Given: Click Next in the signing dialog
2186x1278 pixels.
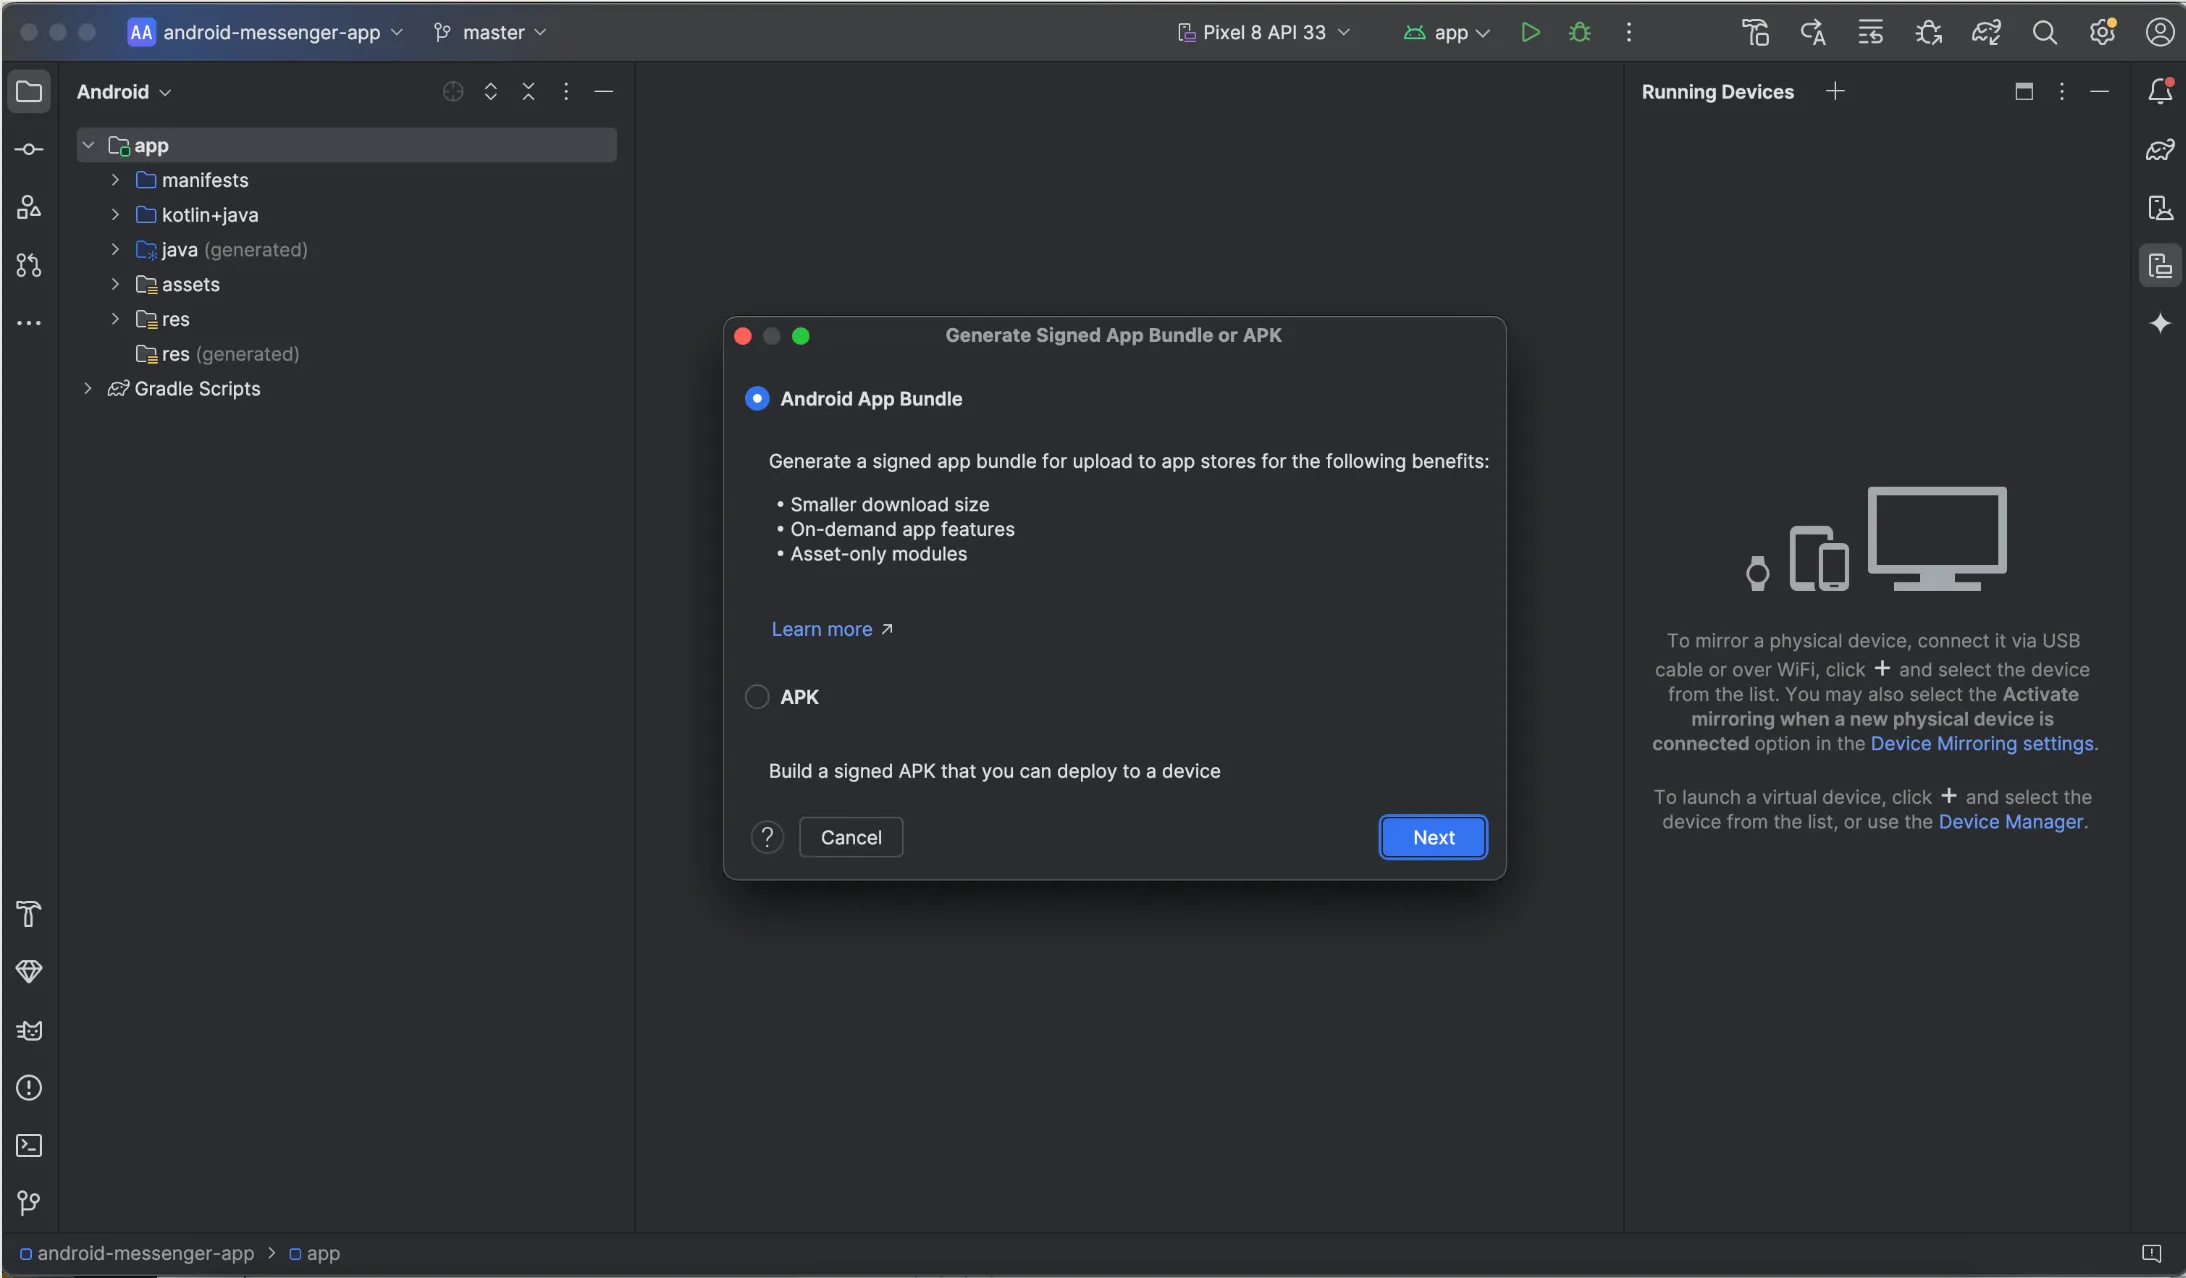Looking at the screenshot, I should pyautogui.click(x=1433, y=837).
